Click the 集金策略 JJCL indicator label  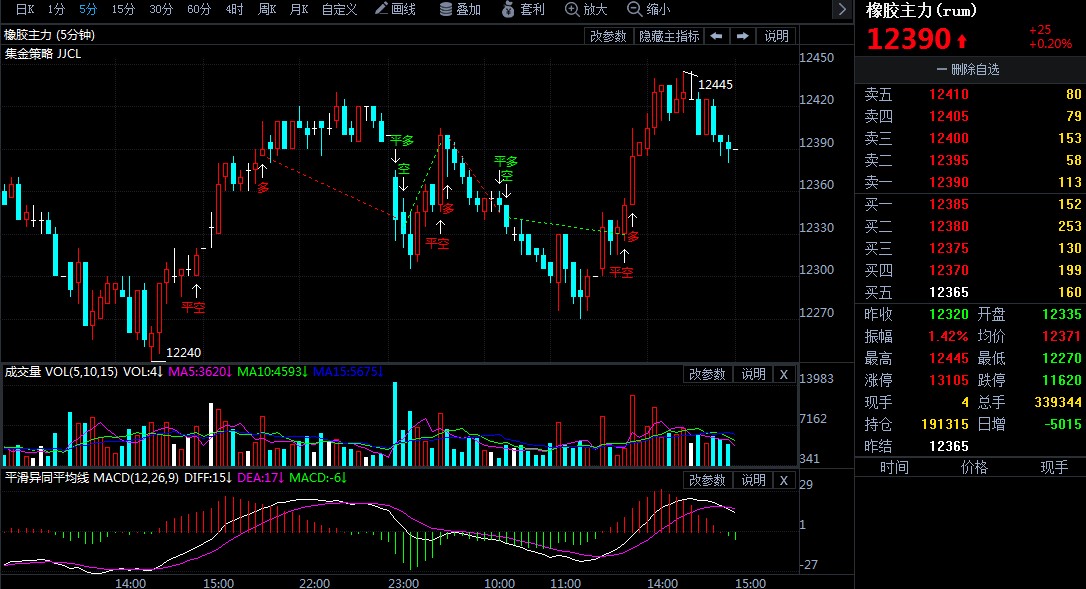click(43, 54)
